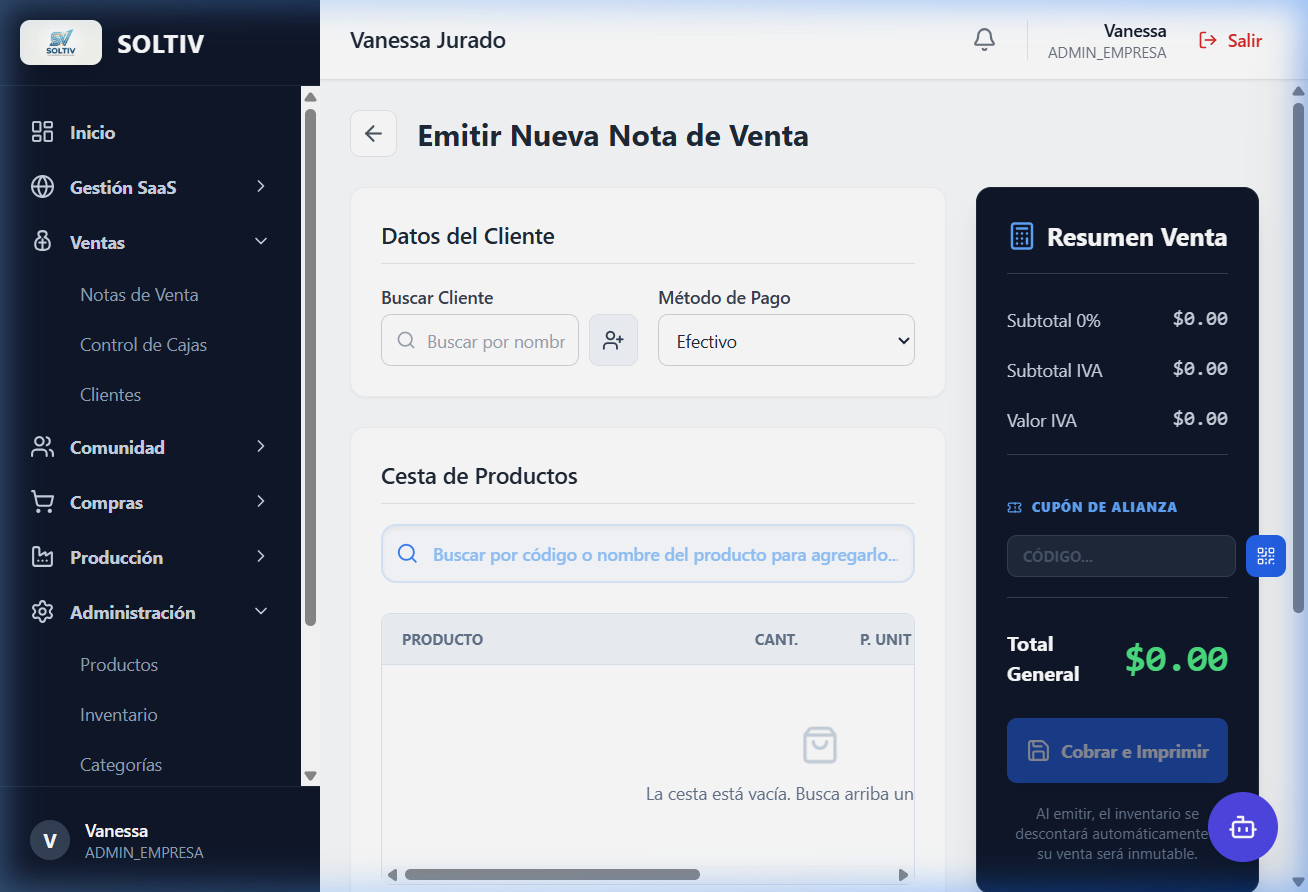The height and width of the screenshot is (892, 1308).
Task: Open the Método de Pago dropdown
Action: pos(786,341)
